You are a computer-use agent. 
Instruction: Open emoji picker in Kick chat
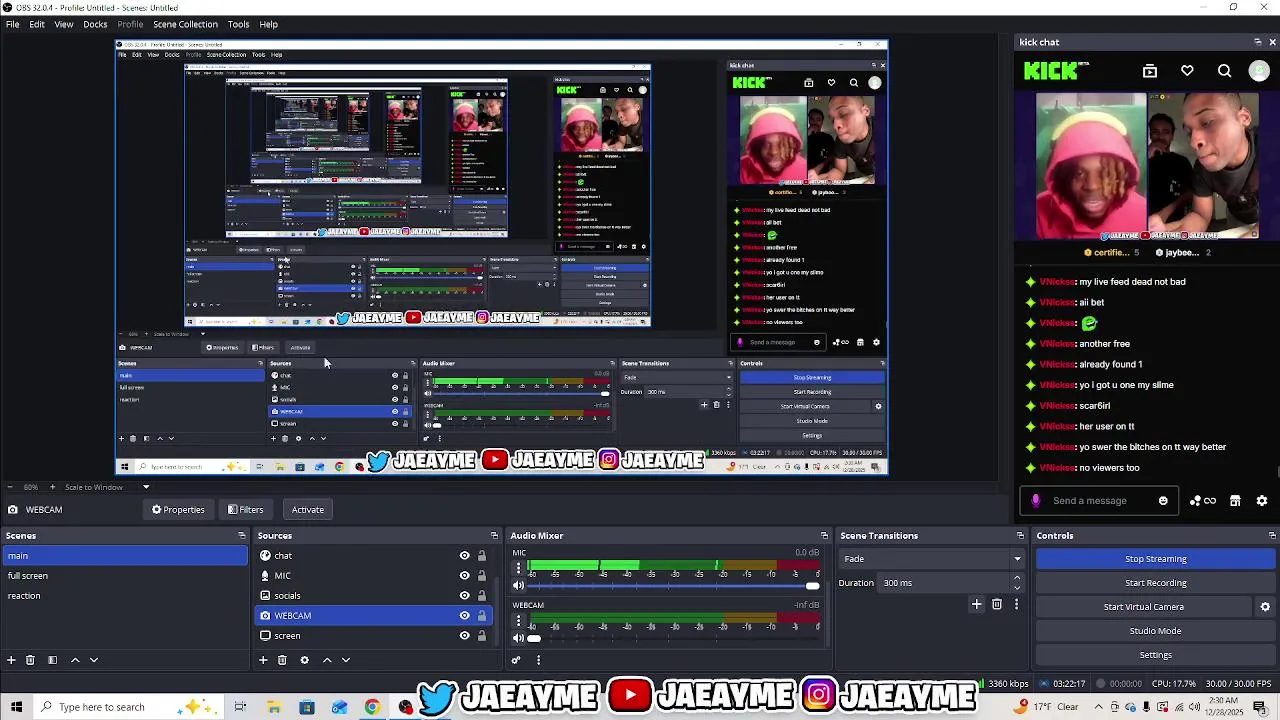click(1163, 501)
